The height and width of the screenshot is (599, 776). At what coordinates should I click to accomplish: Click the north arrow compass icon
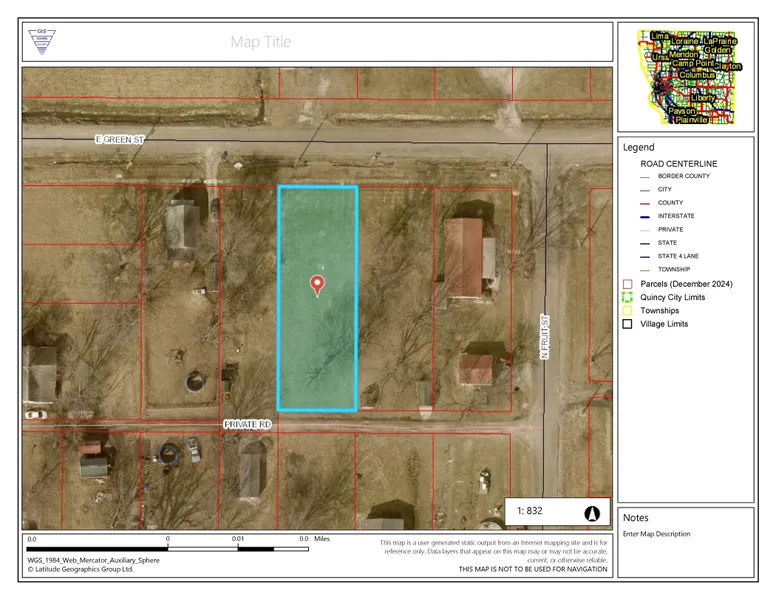click(x=591, y=512)
